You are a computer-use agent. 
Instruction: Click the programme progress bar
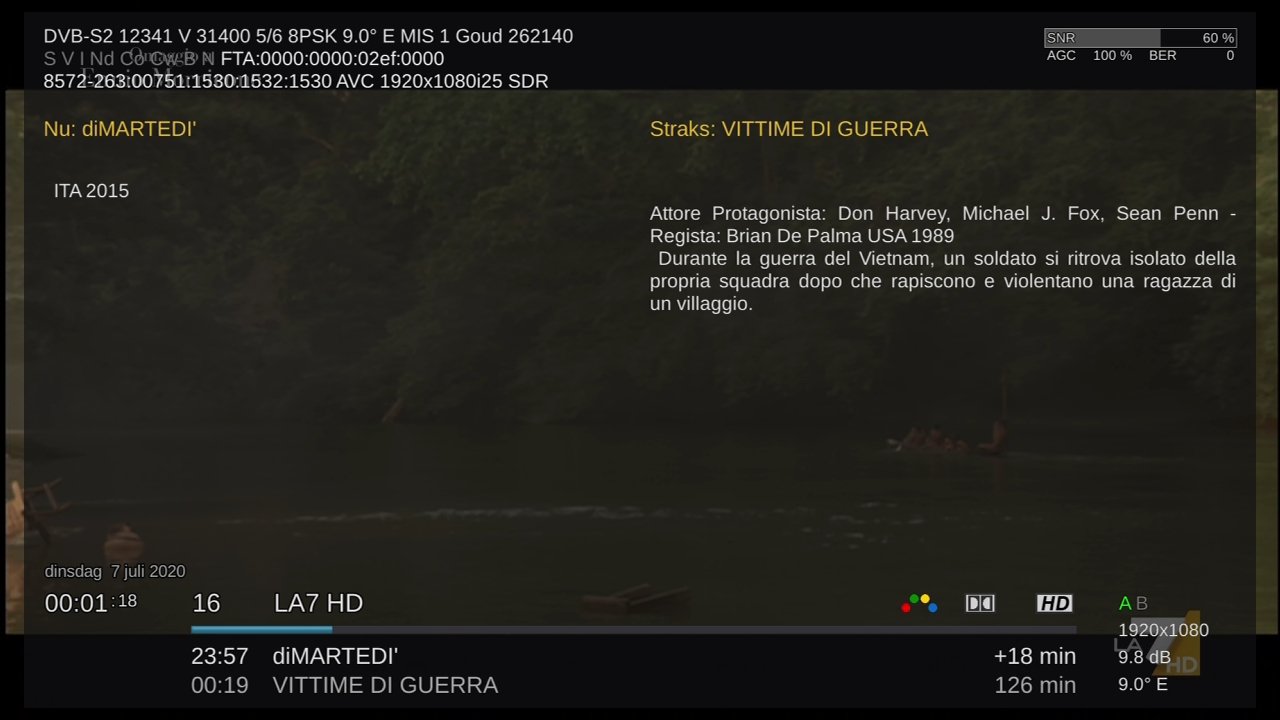coord(633,629)
